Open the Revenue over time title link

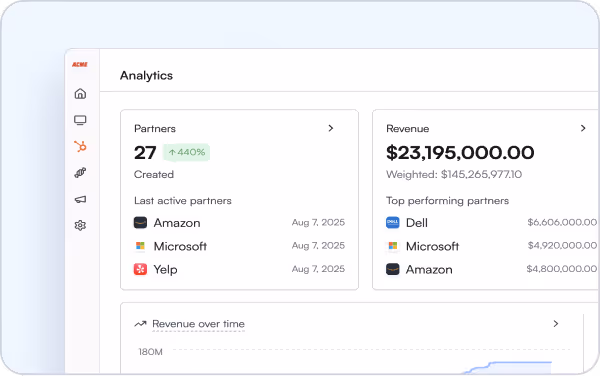click(198, 324)
